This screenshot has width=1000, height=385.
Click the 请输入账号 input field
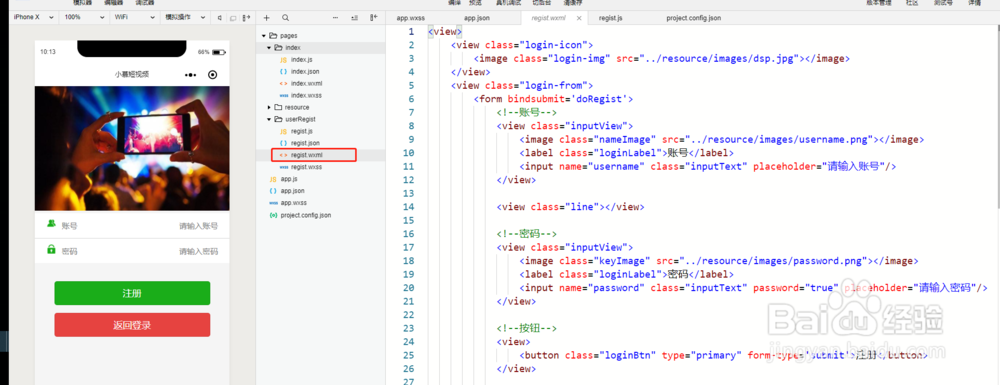(198, 226)
